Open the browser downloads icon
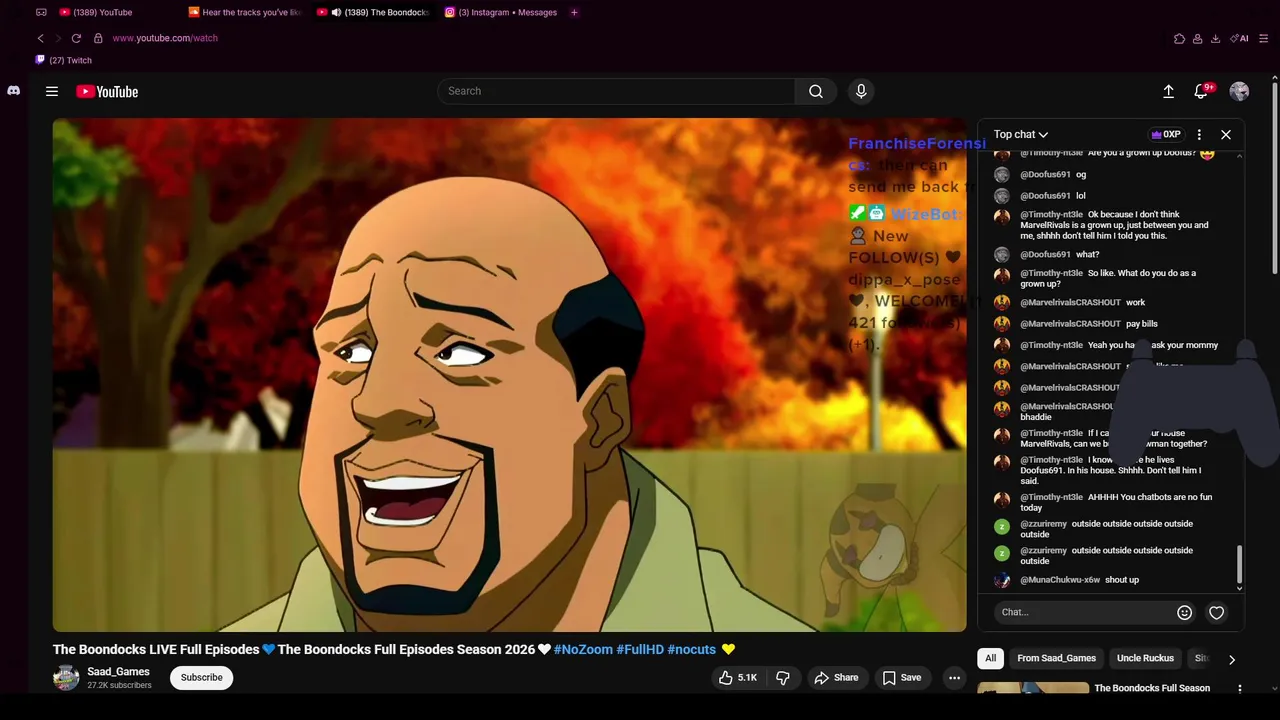The image size is (1280, 720). [1215, 38]
